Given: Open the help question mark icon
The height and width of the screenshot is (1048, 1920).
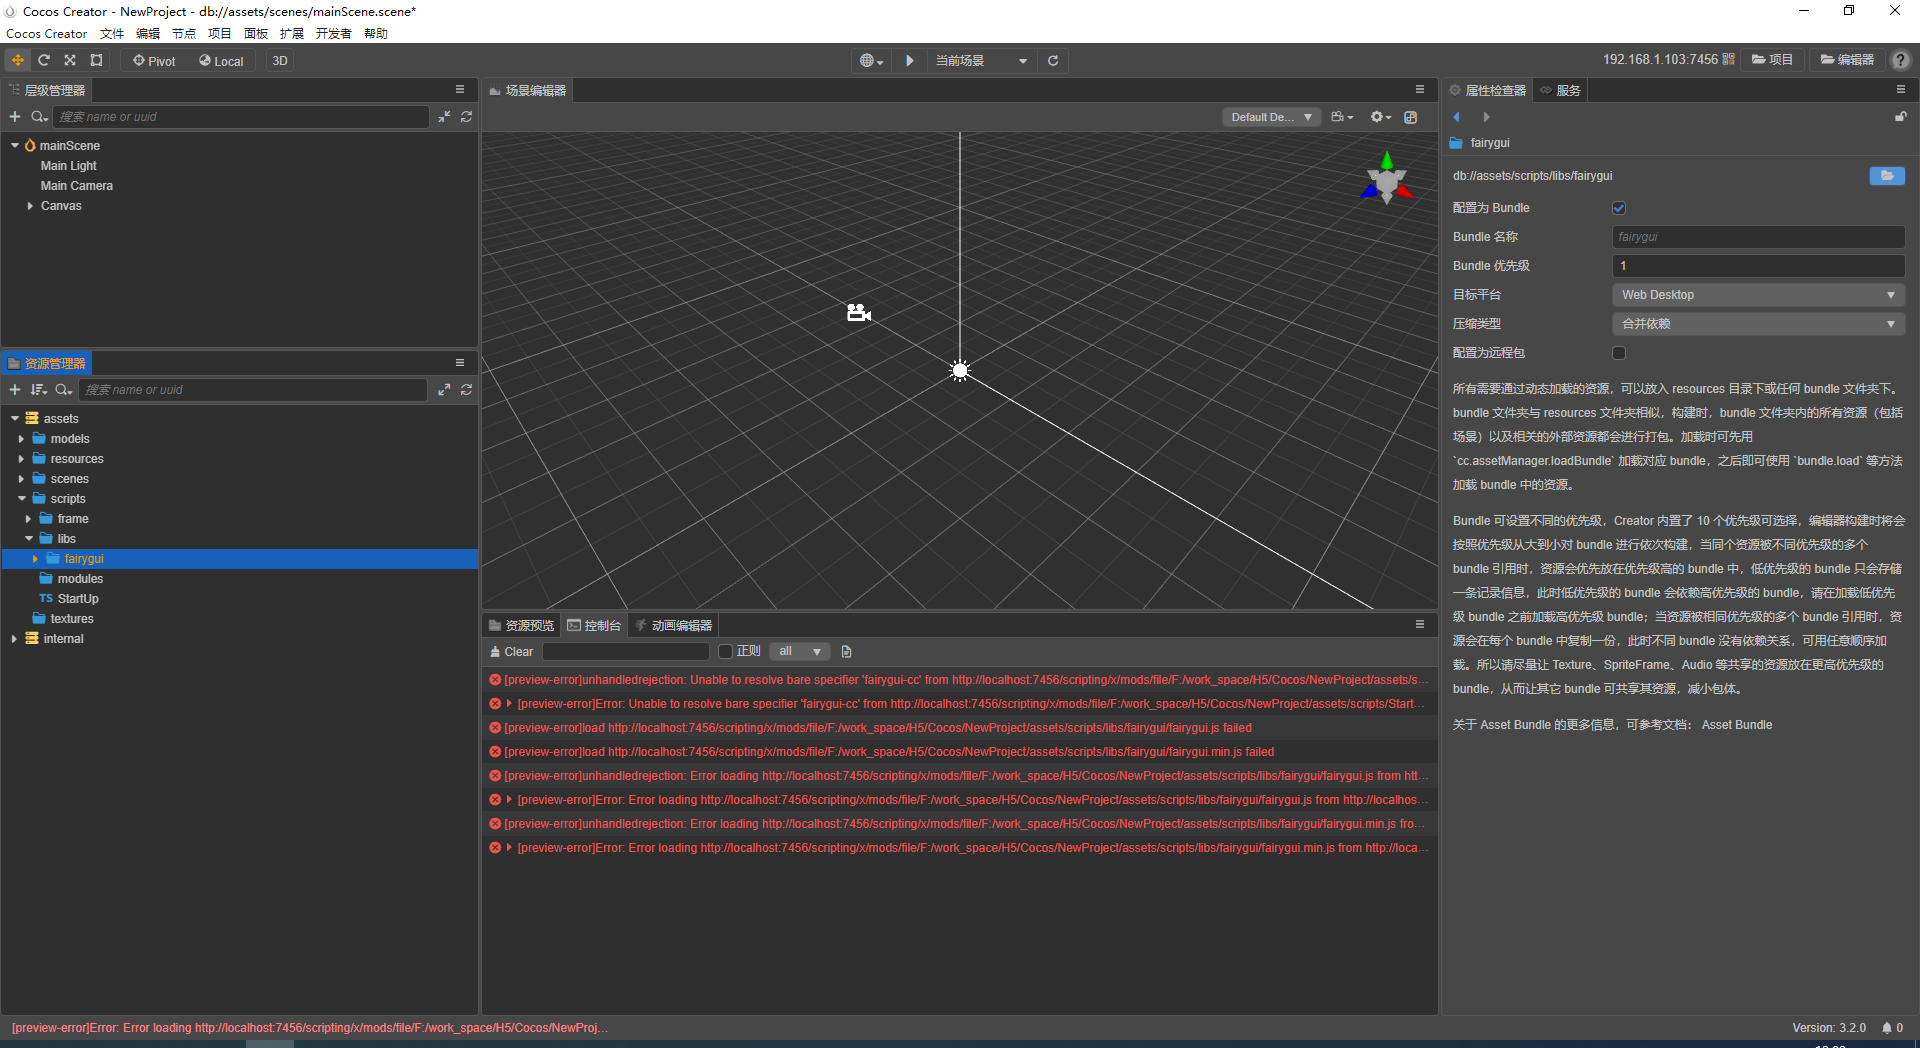Looking at the screenshot, I should click(1900, 60).
